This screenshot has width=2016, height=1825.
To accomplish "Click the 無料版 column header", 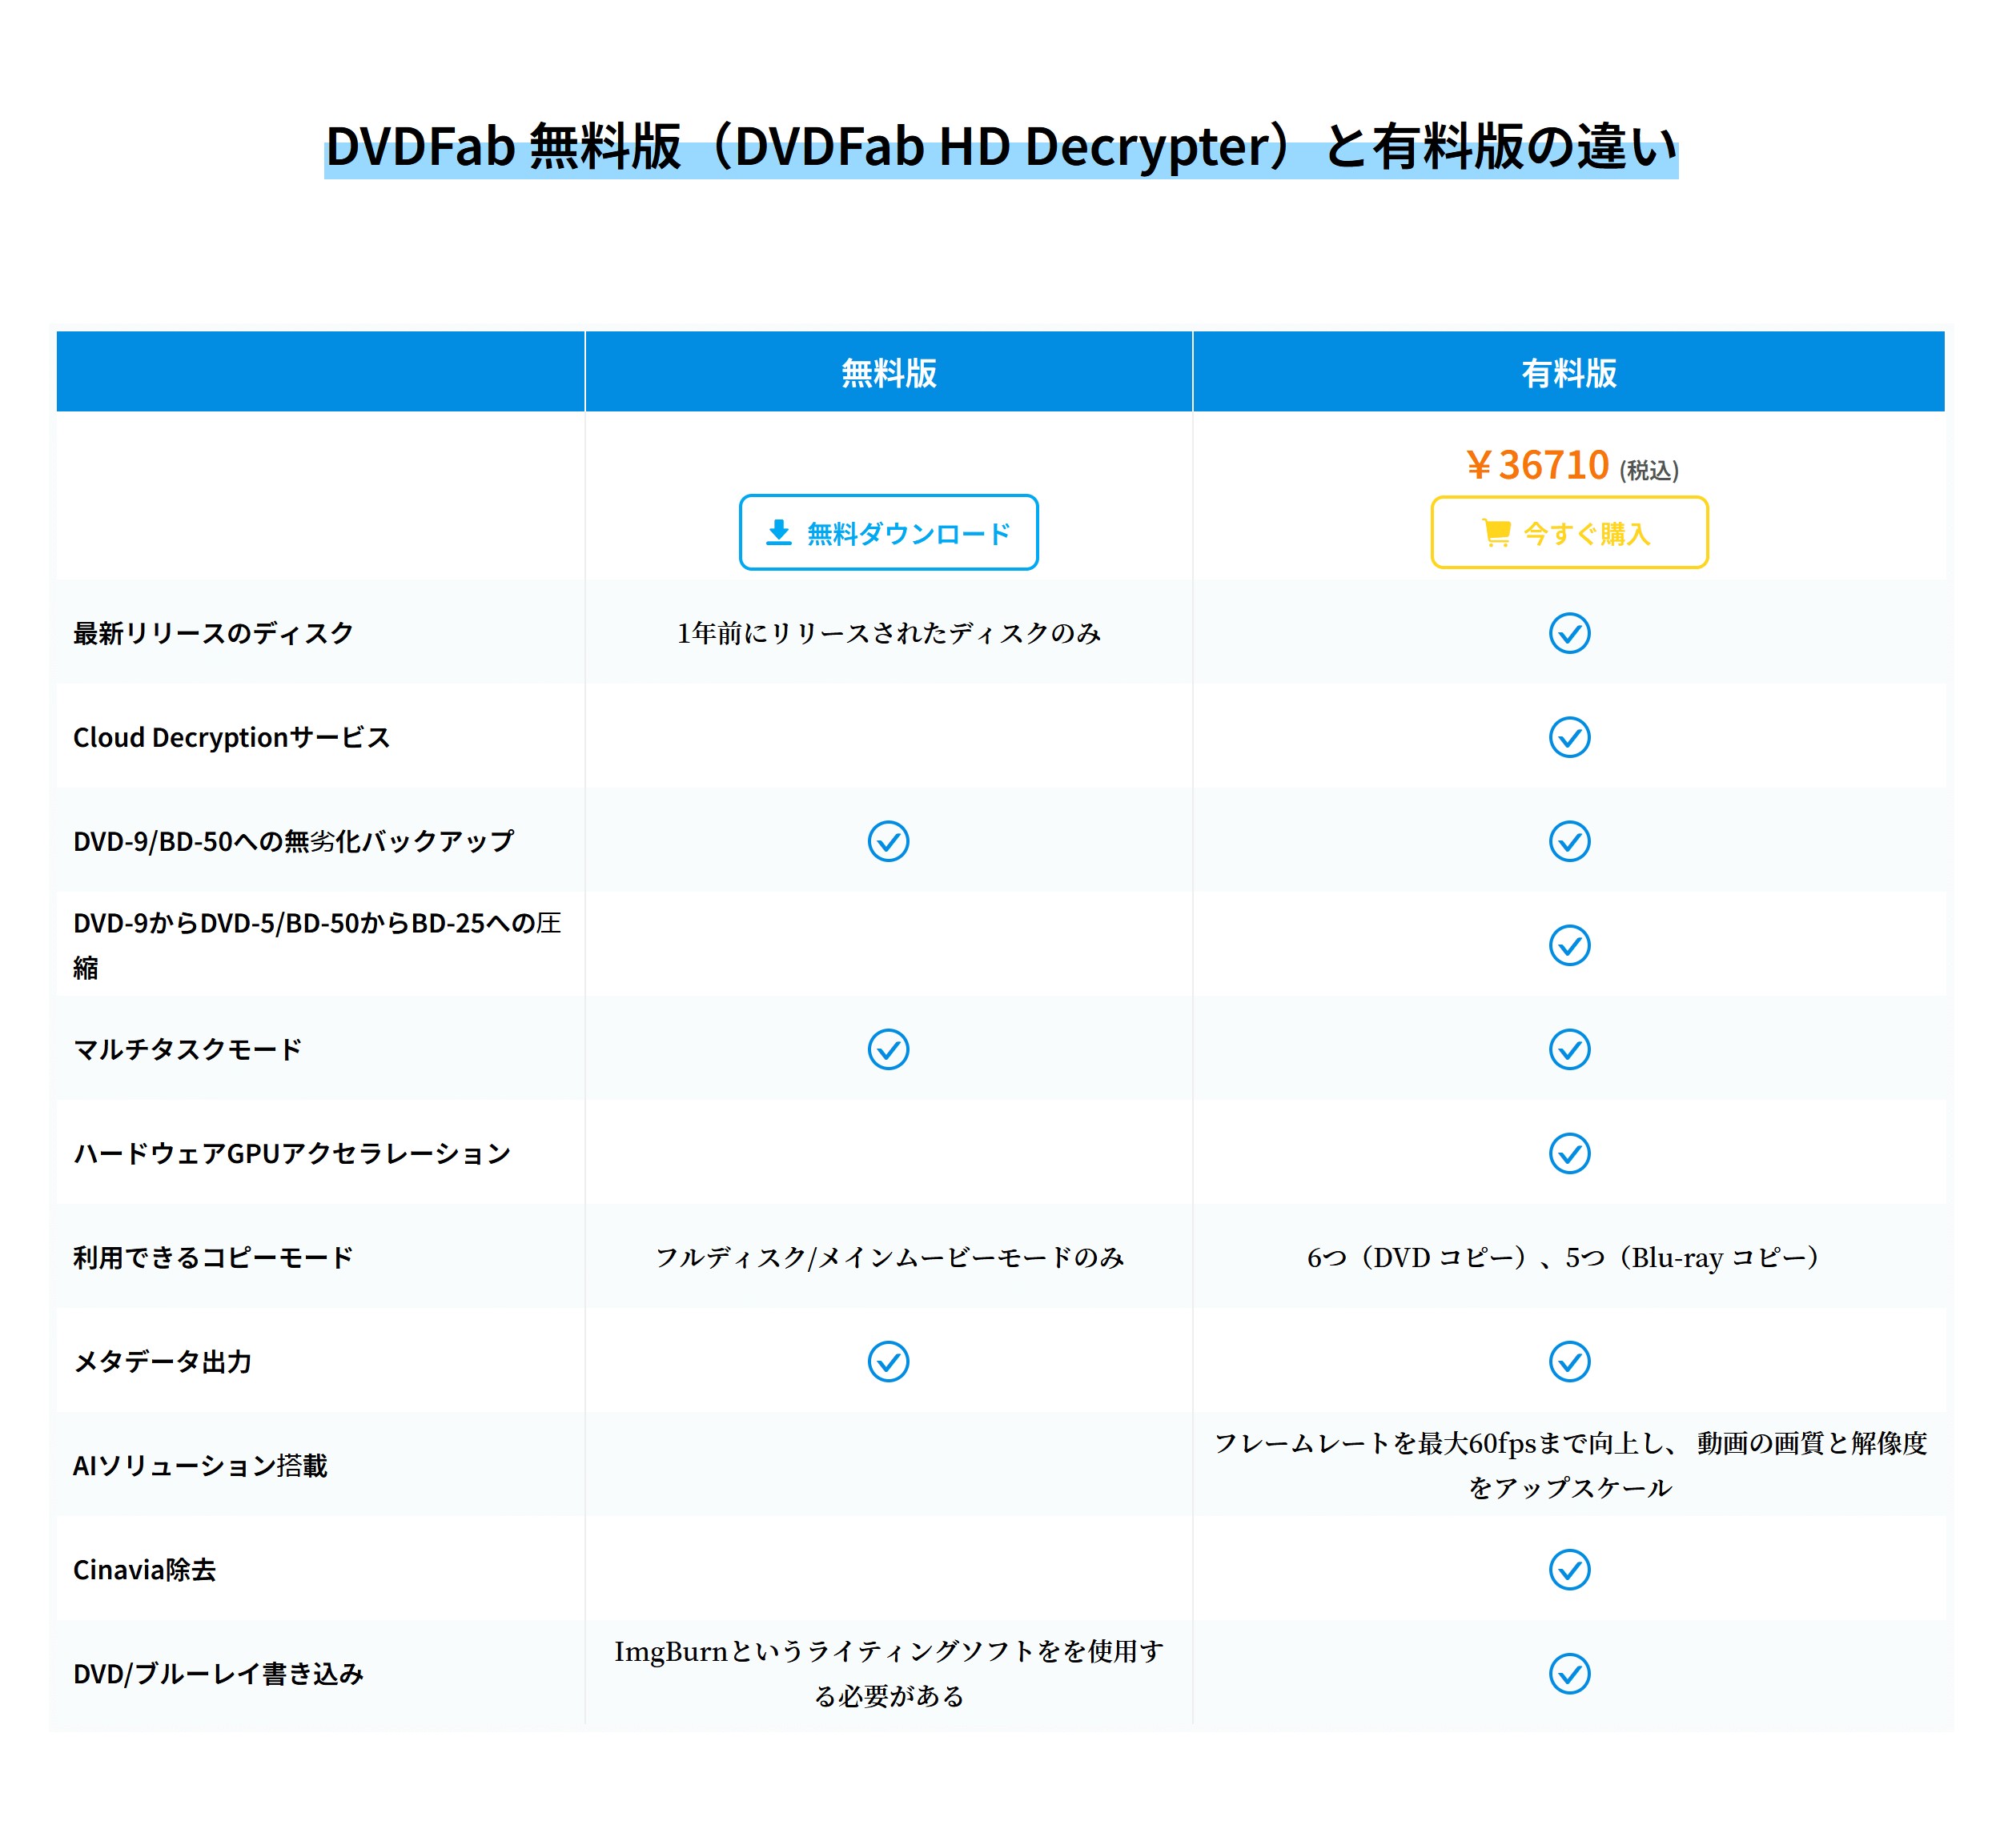I will [888, 372].
